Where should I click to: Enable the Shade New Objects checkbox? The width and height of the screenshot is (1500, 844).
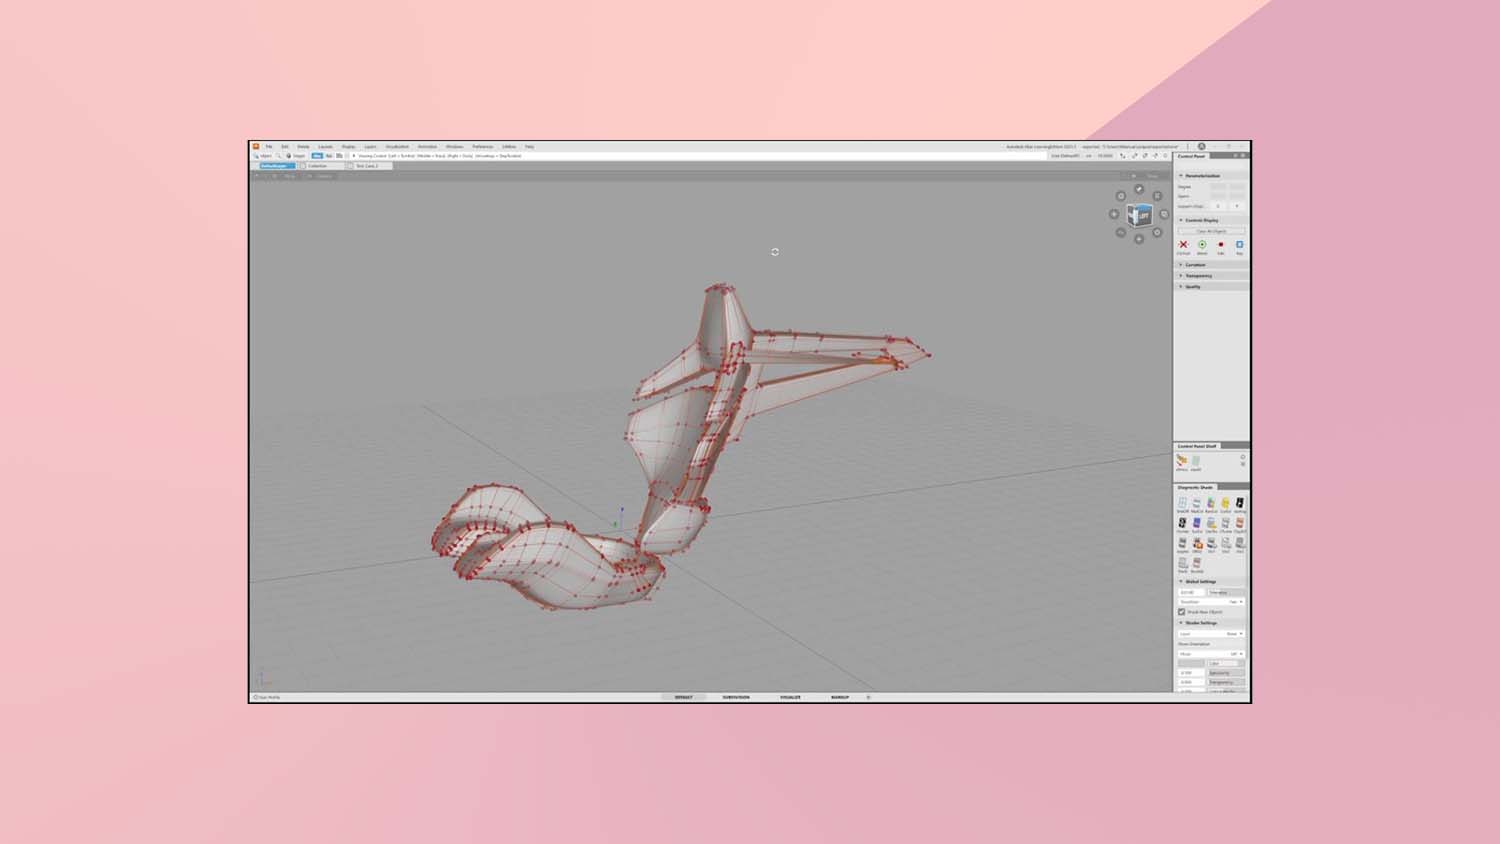(1181, 612)
